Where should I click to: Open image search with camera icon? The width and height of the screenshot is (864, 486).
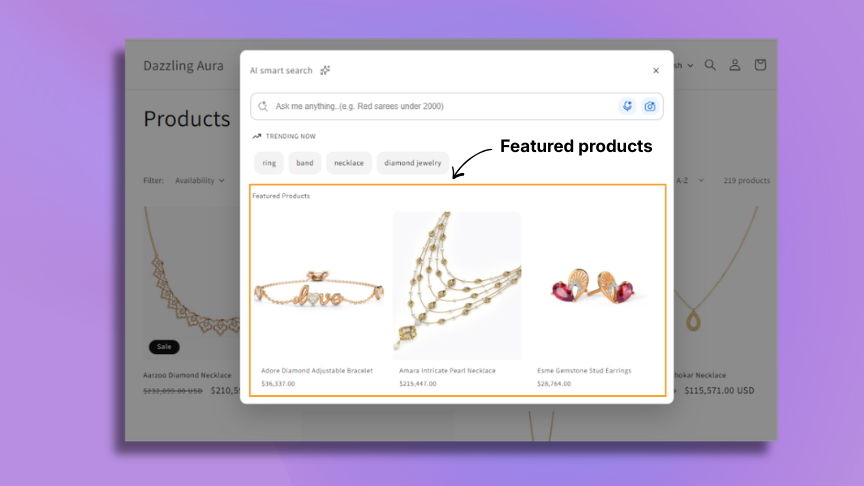point(650,106)
